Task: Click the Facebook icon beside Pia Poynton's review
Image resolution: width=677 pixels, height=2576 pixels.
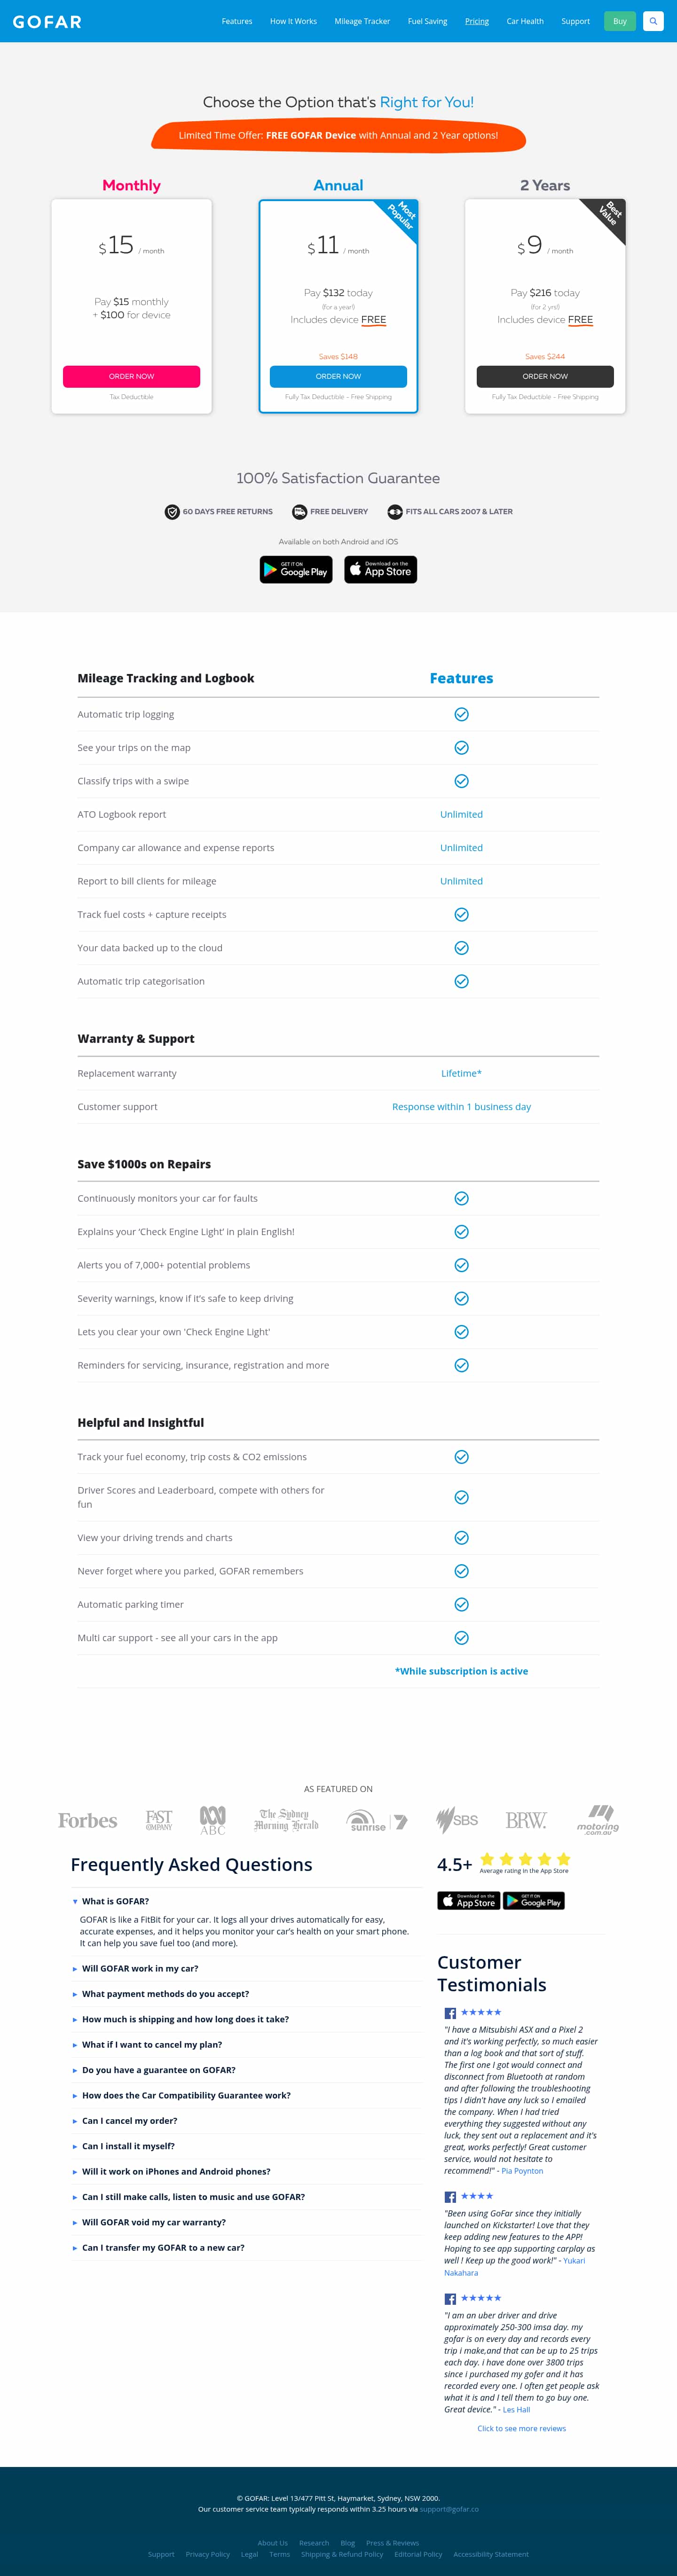Action: click(x=450, y=2014)
